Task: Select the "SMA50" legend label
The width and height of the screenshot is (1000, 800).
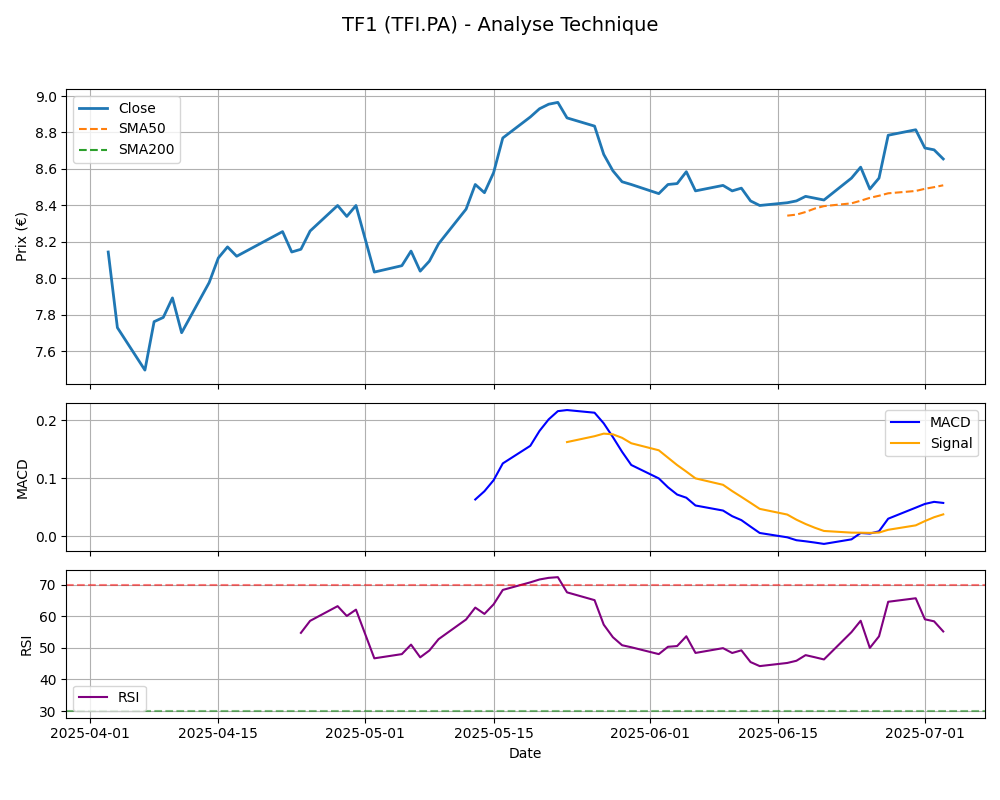Action: pos(142,129)
